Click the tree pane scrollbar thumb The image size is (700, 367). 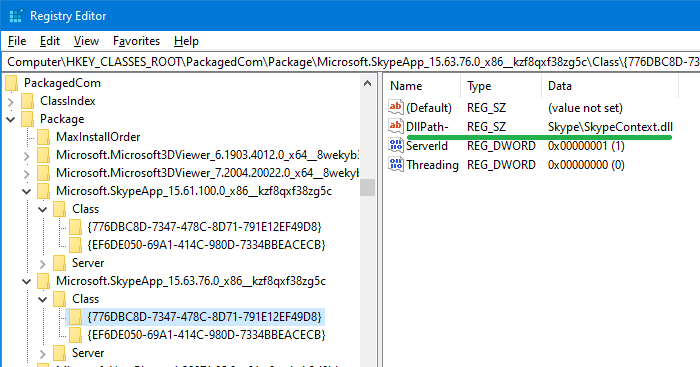point(367,188)
